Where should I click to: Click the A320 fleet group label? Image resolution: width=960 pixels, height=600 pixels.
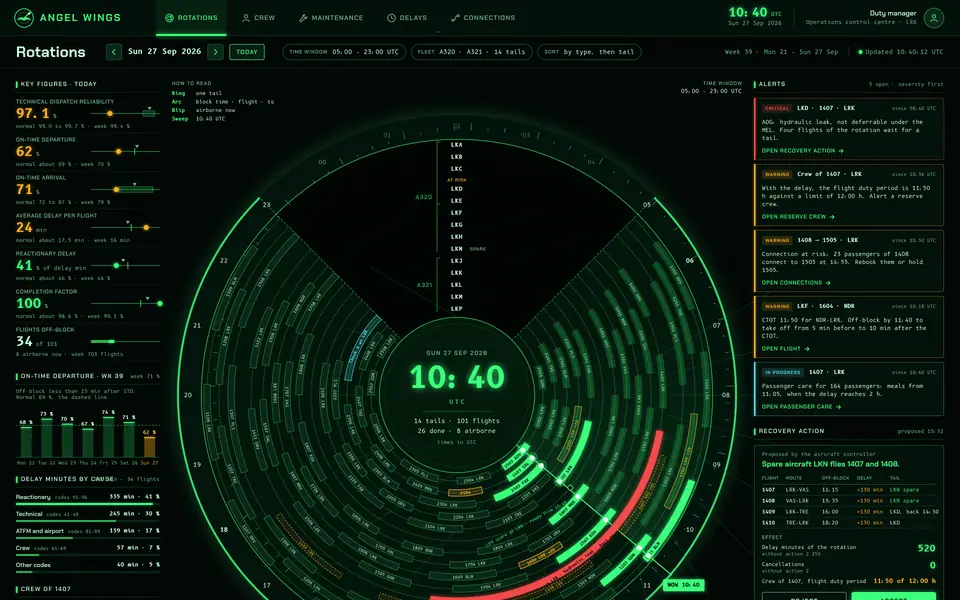click(x=424, y=197)
